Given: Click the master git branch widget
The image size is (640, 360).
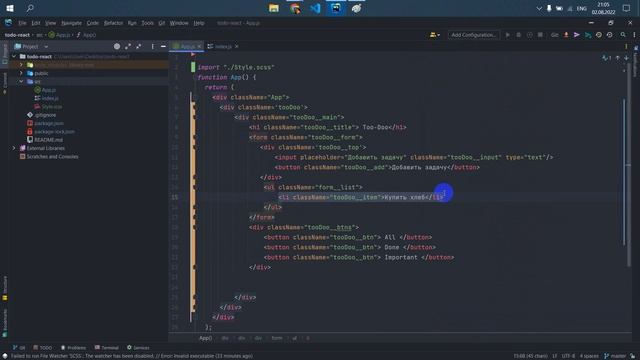Looking at the screenshot, I should (615, 356).
